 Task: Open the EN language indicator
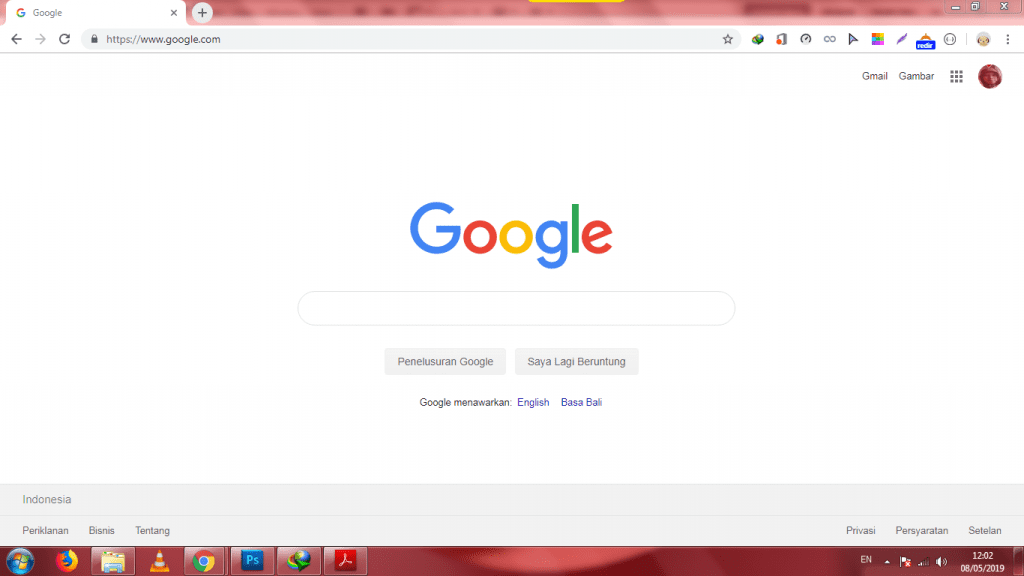coord(866,560)
